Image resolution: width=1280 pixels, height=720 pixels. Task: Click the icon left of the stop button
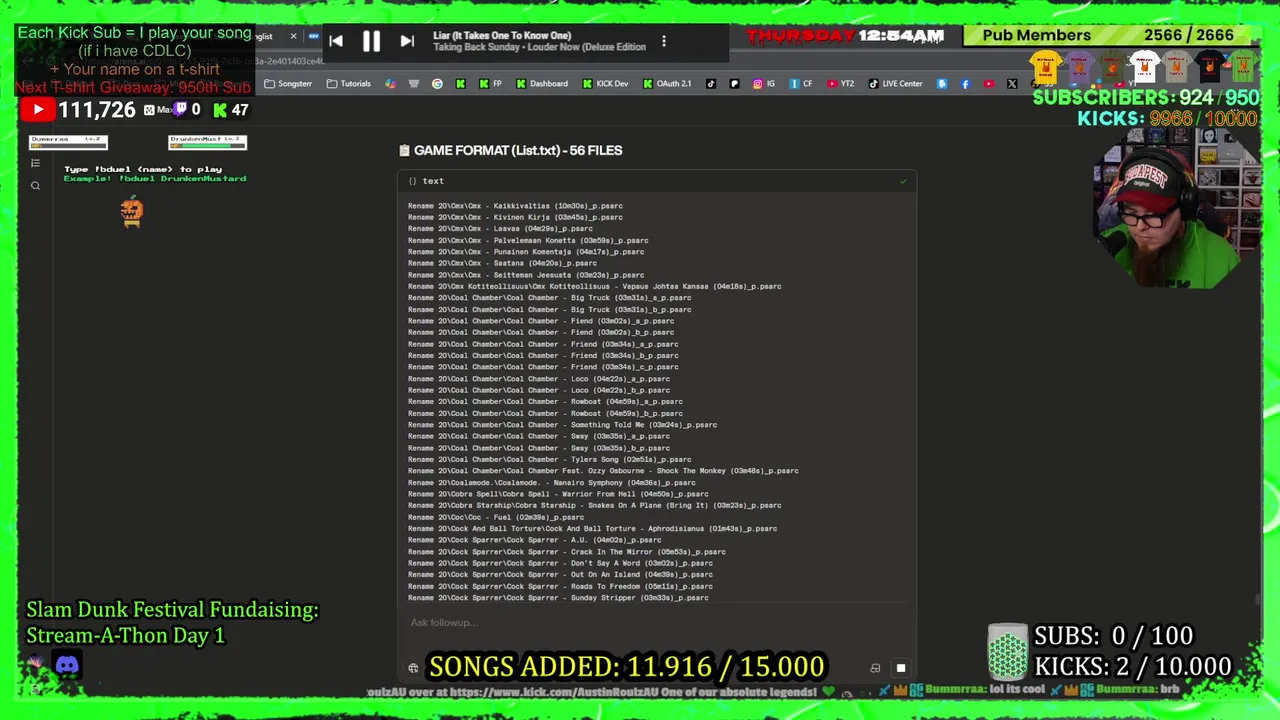point(875,668)
